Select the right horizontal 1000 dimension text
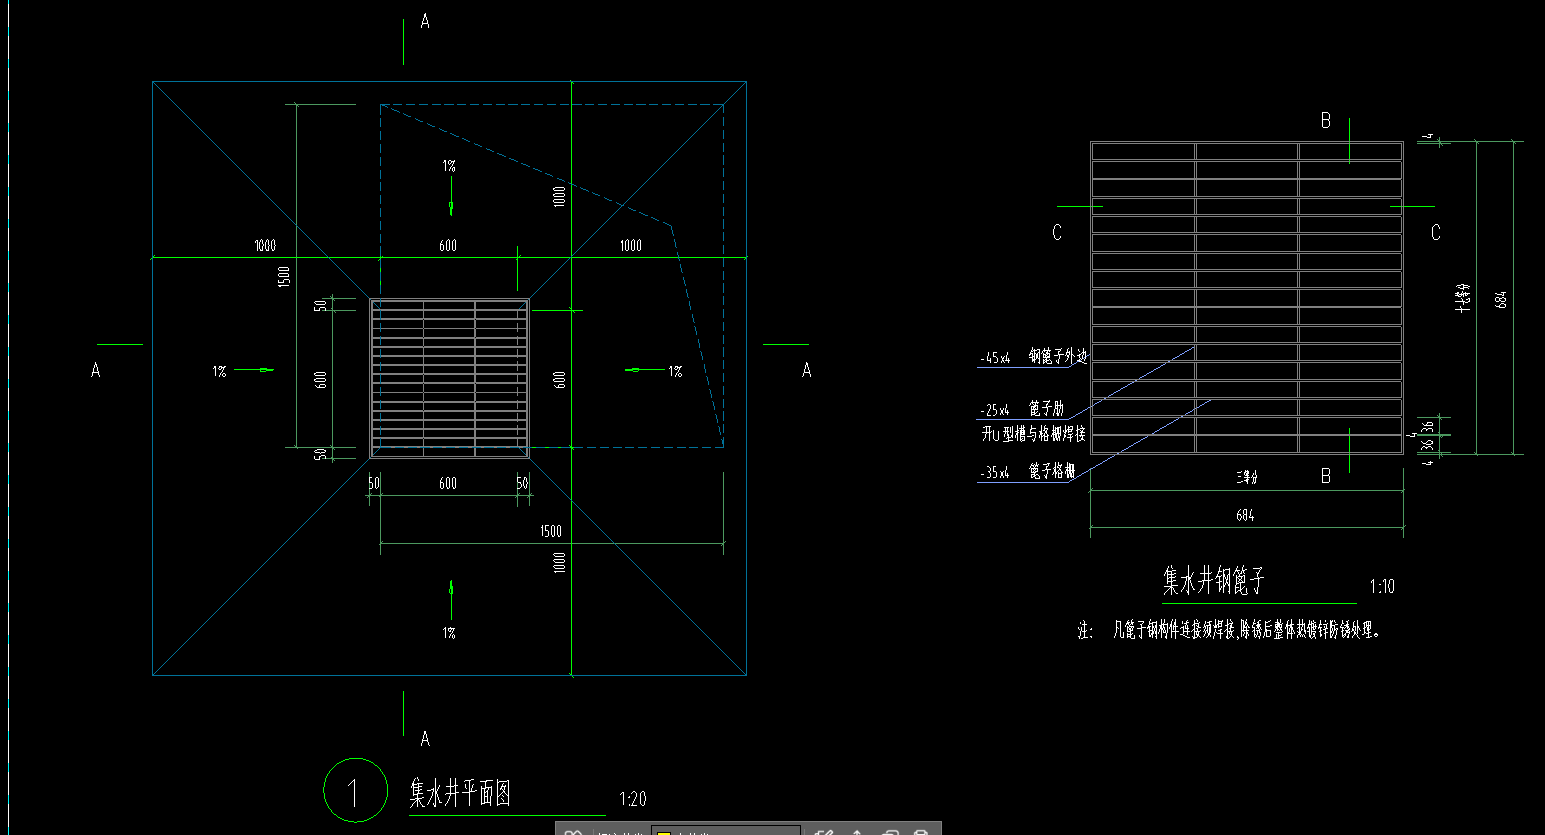This screenshot has width=1545, height=835. pyautogui.click(x=630, y=245)
